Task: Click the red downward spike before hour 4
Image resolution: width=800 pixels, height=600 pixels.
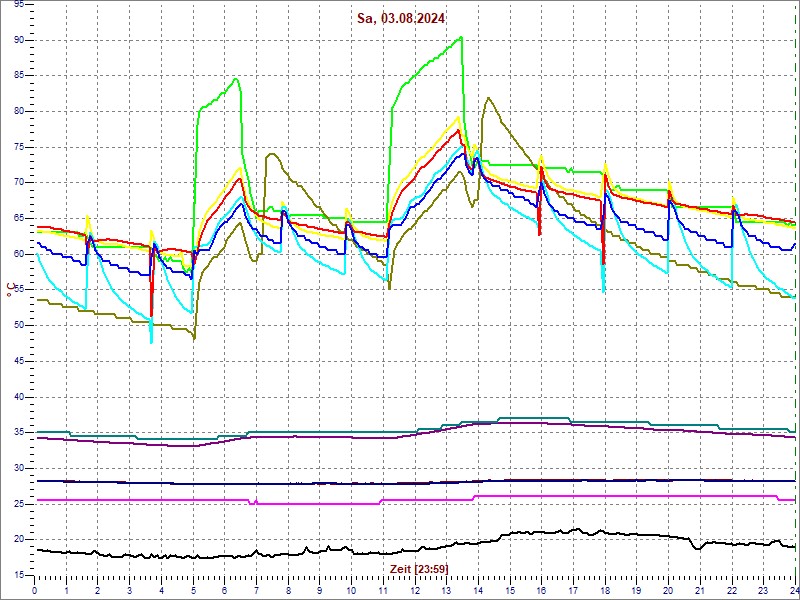Action: click(151, 310)
